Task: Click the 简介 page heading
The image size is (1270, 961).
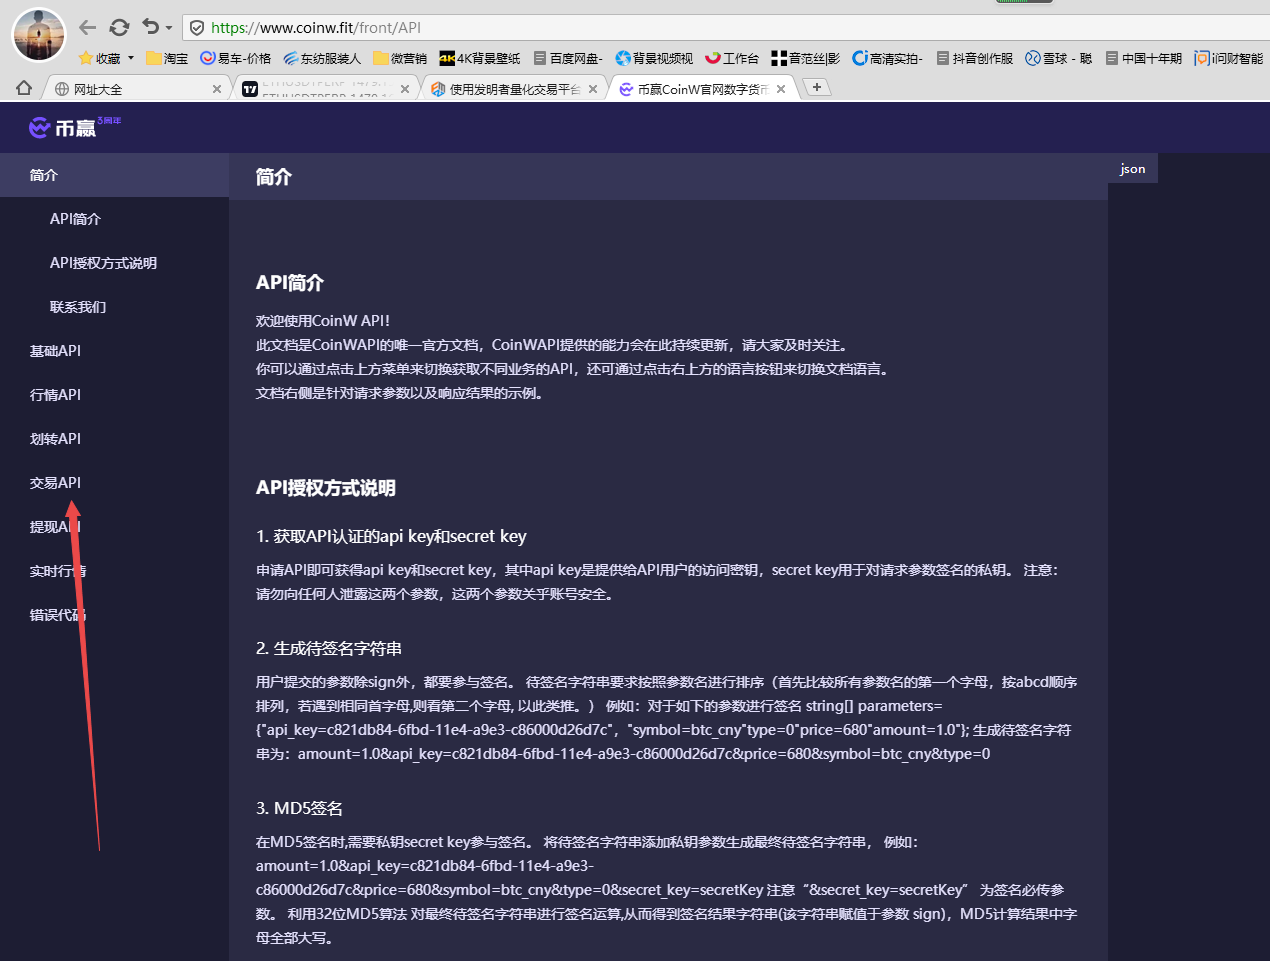Action: point(274,177)
